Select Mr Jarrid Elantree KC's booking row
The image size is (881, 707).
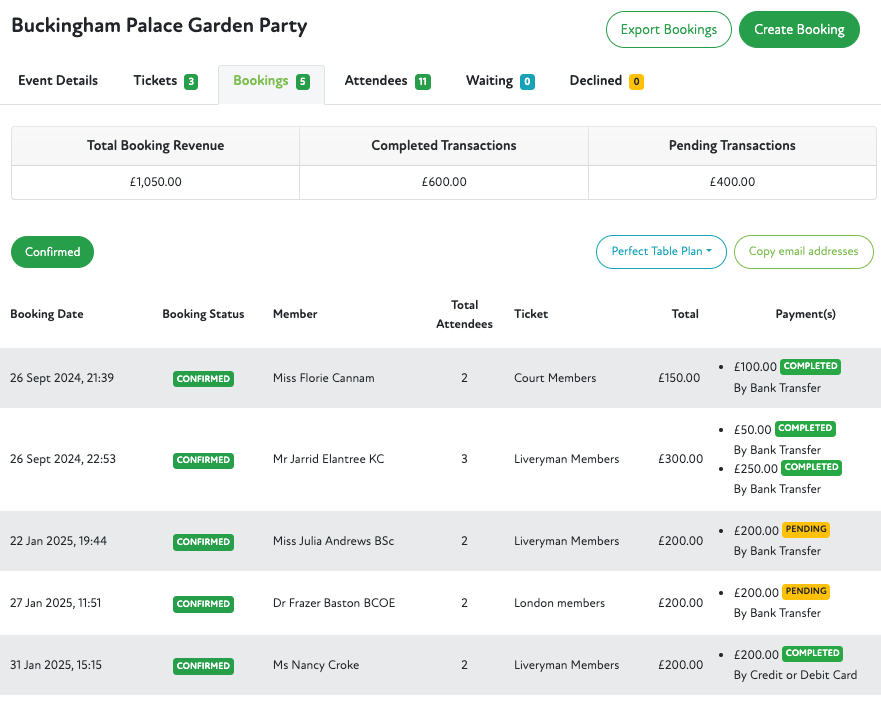point(328,460)
